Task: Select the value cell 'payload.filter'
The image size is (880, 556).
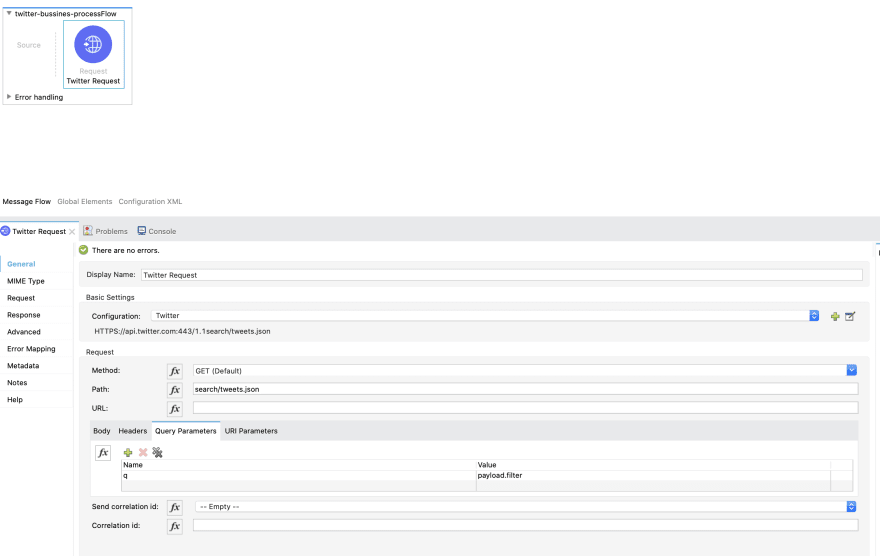Action: [653, 475]
